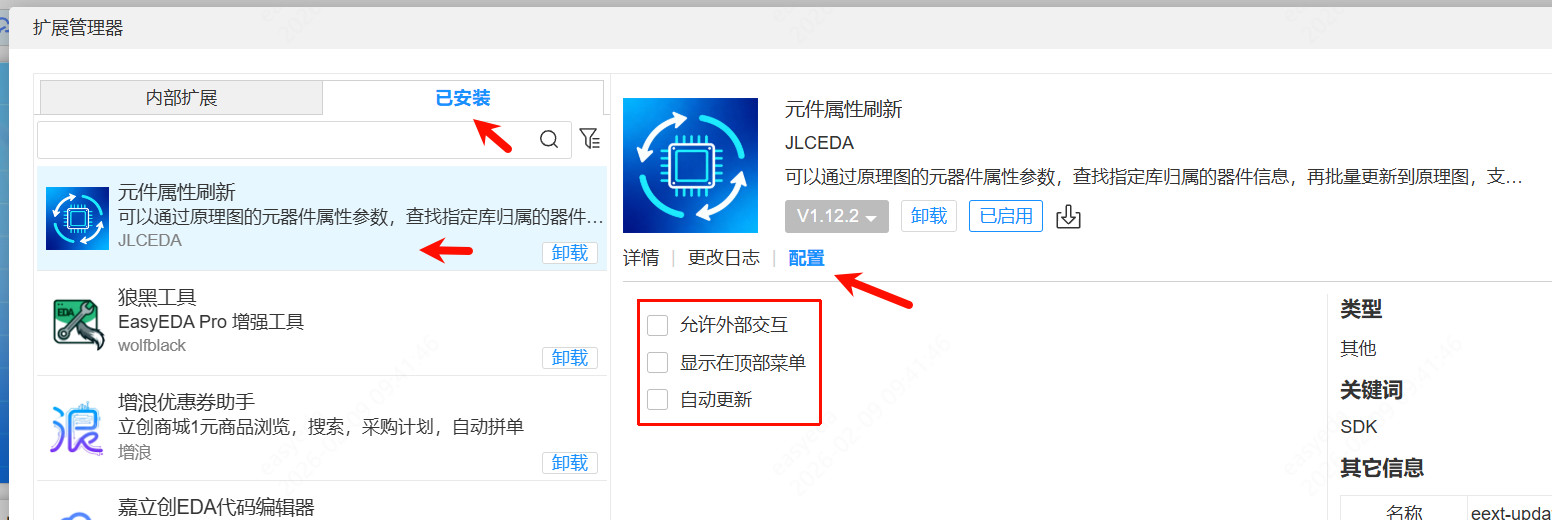Select 元件属性刷新 extension icon in list
The height and width of the screenshot is (520, 1552).
(x=77, y=217)
